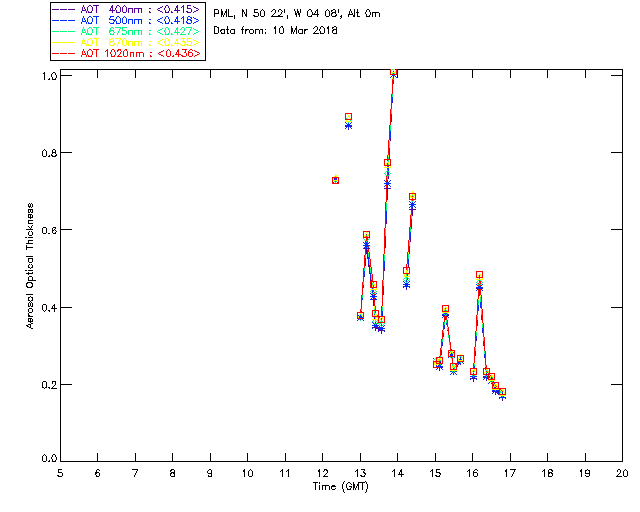
Task: Click the AOT 870nm legend entry
Action: [x=126, y=42]
